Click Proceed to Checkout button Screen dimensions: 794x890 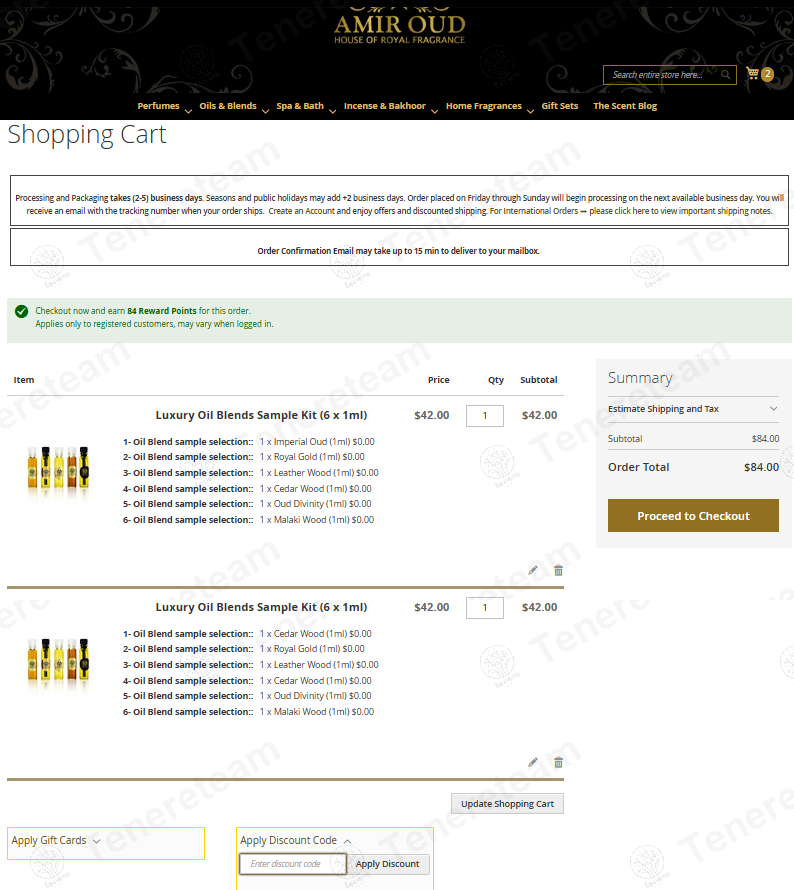[x=693, y=515]
